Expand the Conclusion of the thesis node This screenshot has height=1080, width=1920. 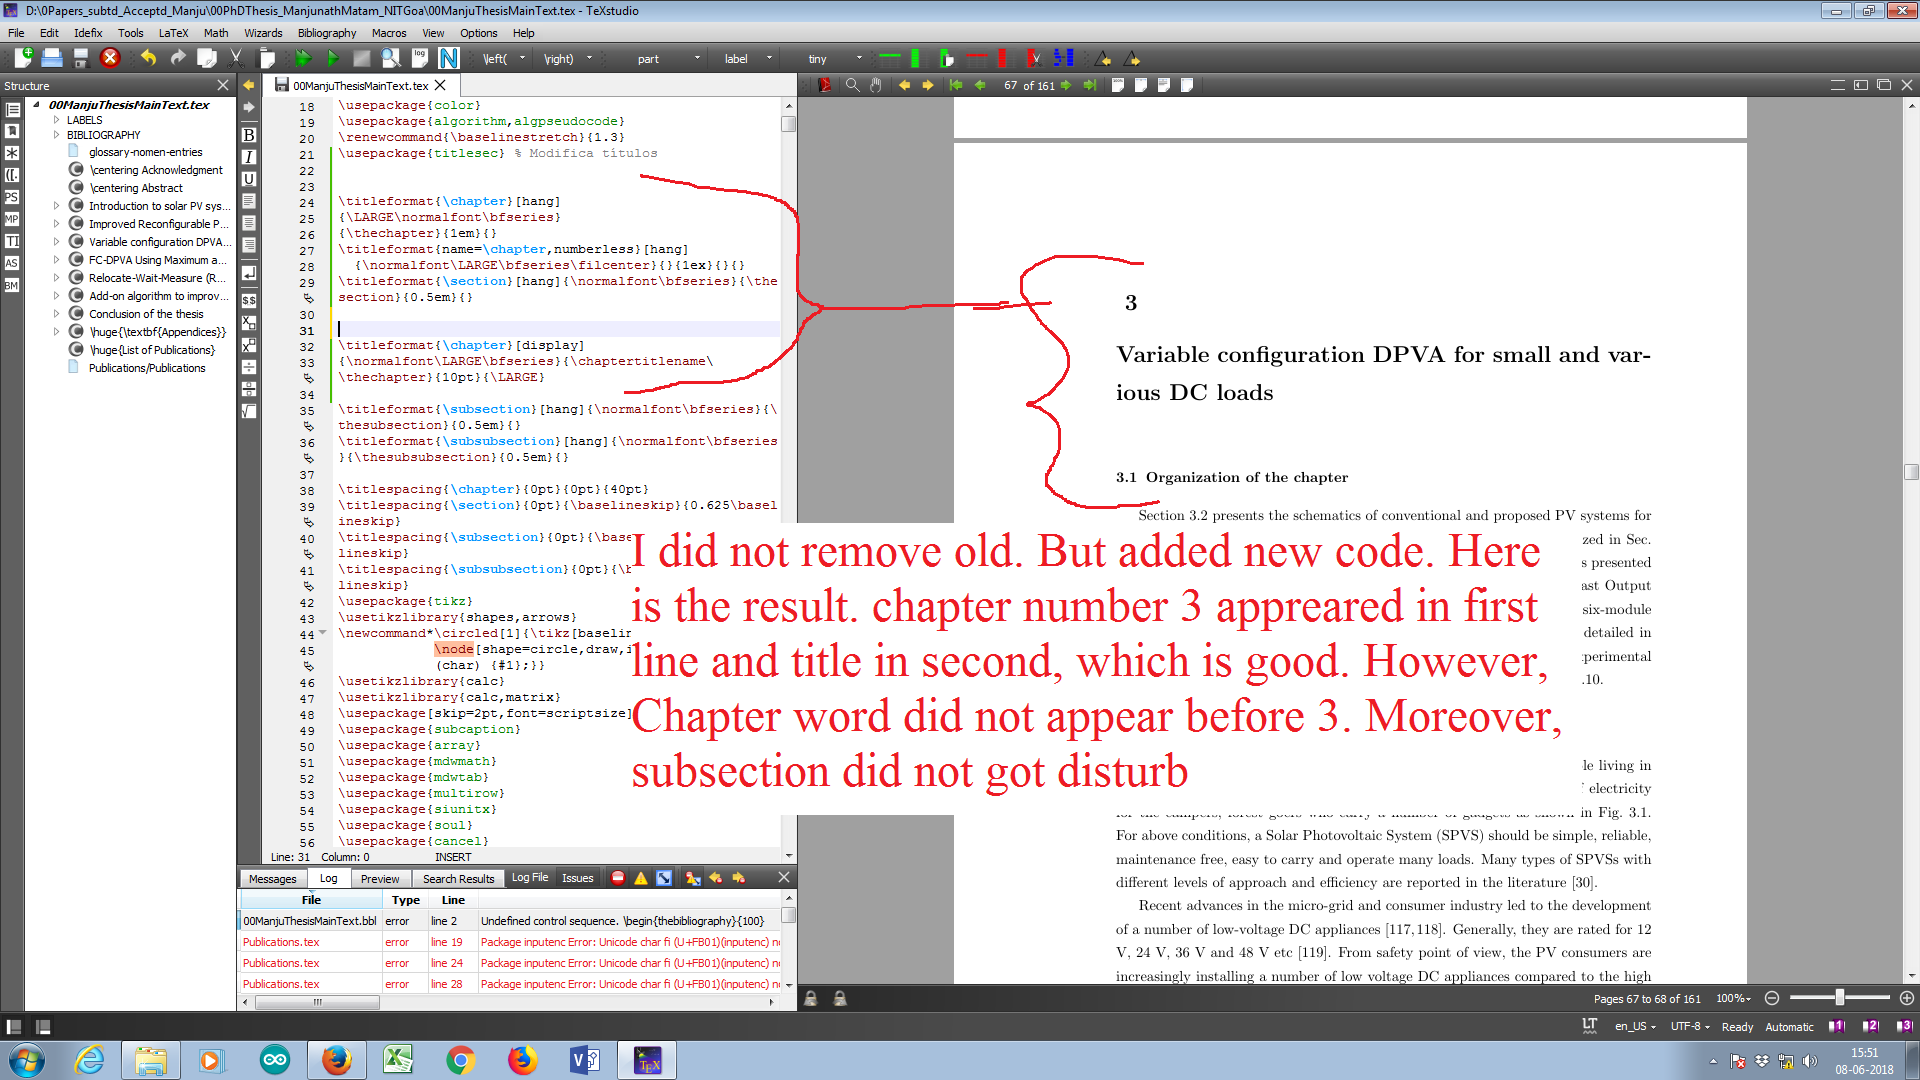[x=56, y=314]
